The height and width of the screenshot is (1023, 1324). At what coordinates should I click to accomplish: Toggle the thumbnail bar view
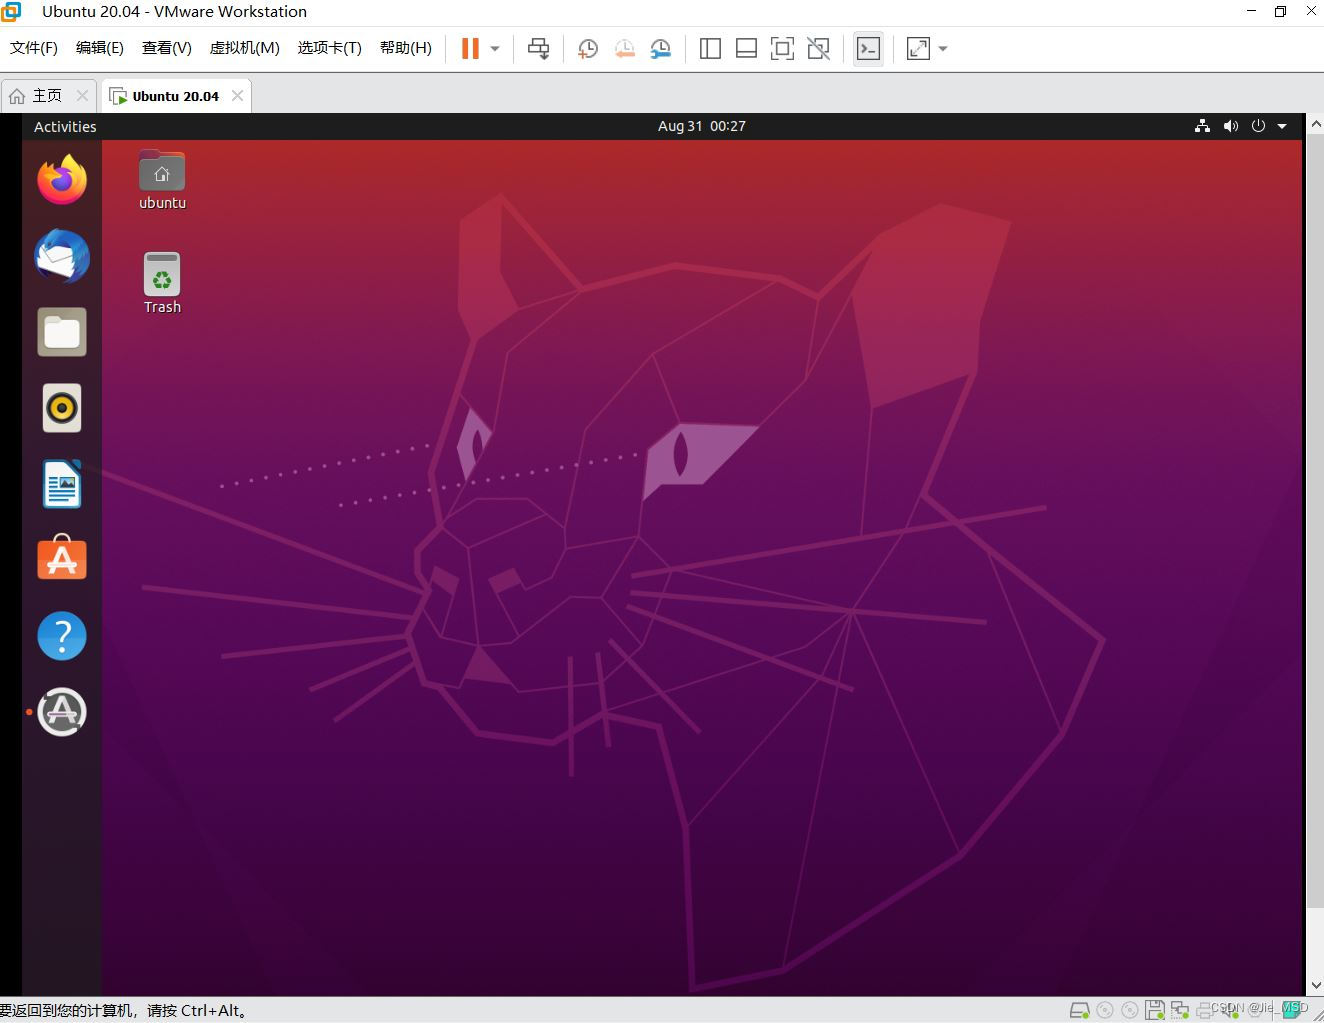(746, 48)
